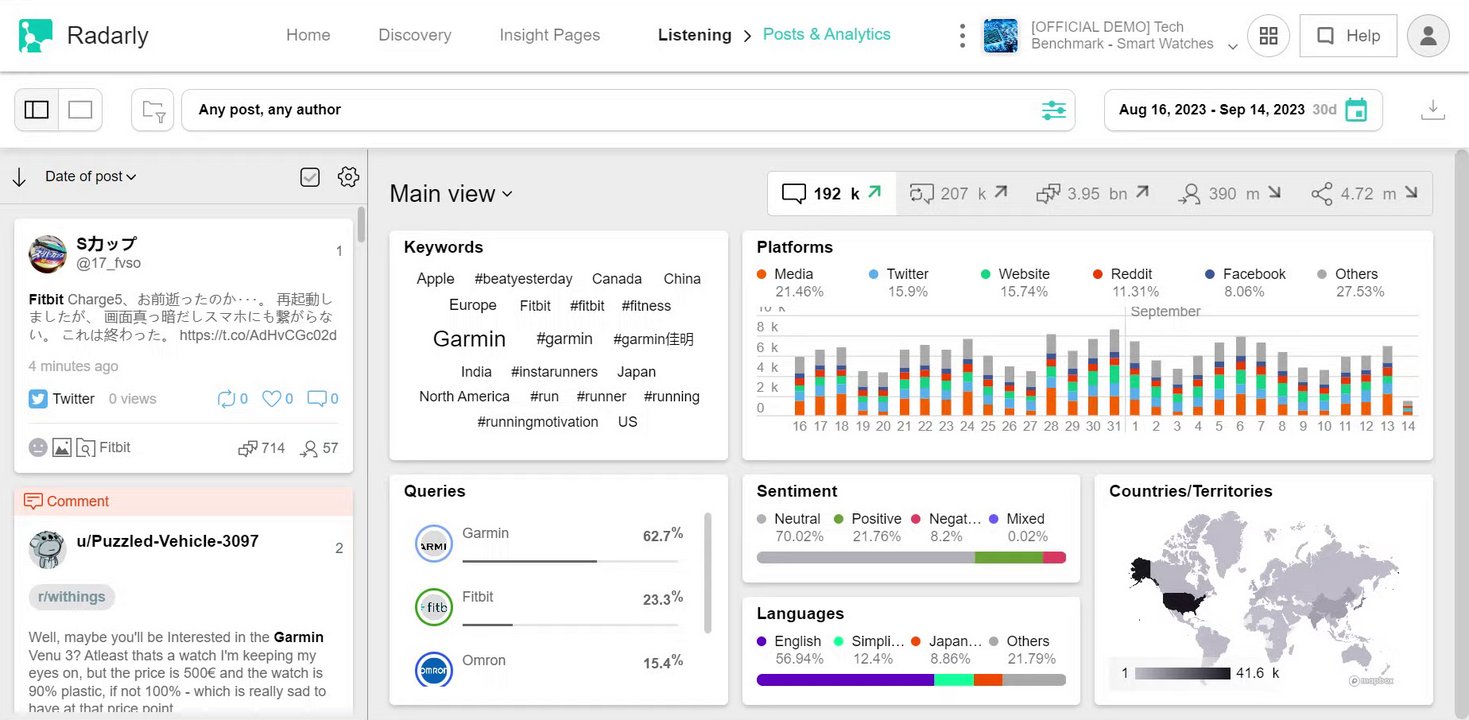The height and width of the screenshot is (720, 1469).
Task: Open the saved filters folder icon
Action: click(153, 110)
